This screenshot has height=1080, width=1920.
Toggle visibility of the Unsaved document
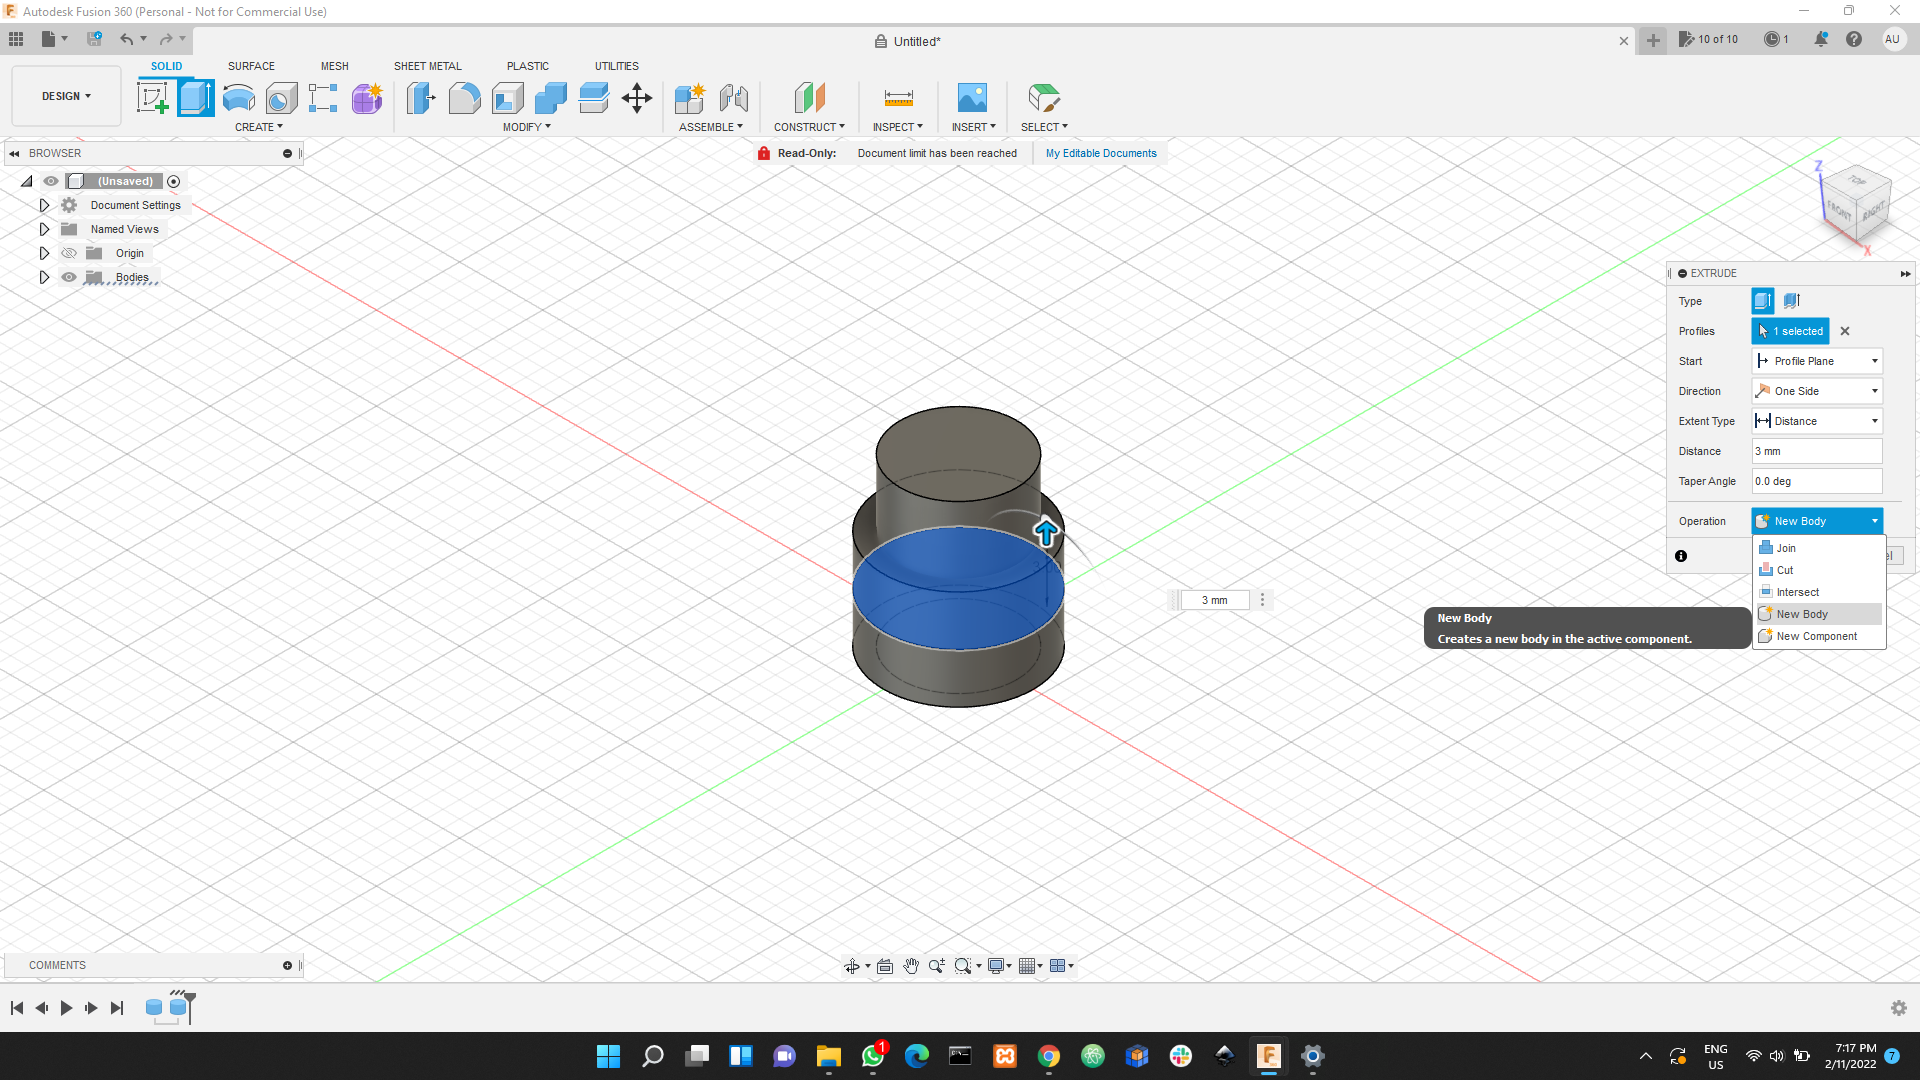50,181
